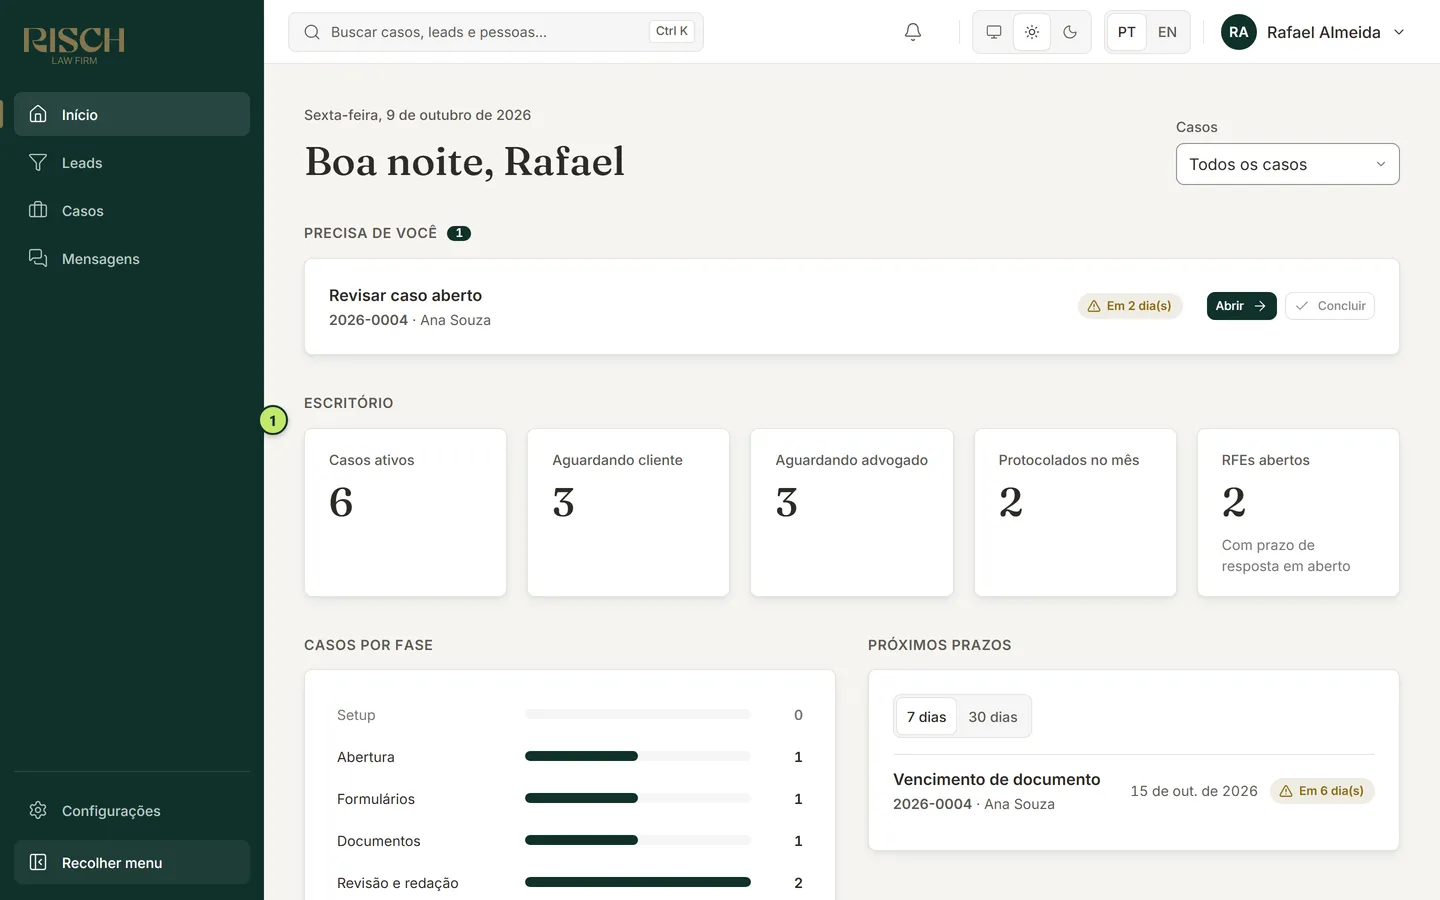Go to Início in sidebar
1440x900 pixels.
(x=132, y=114)
